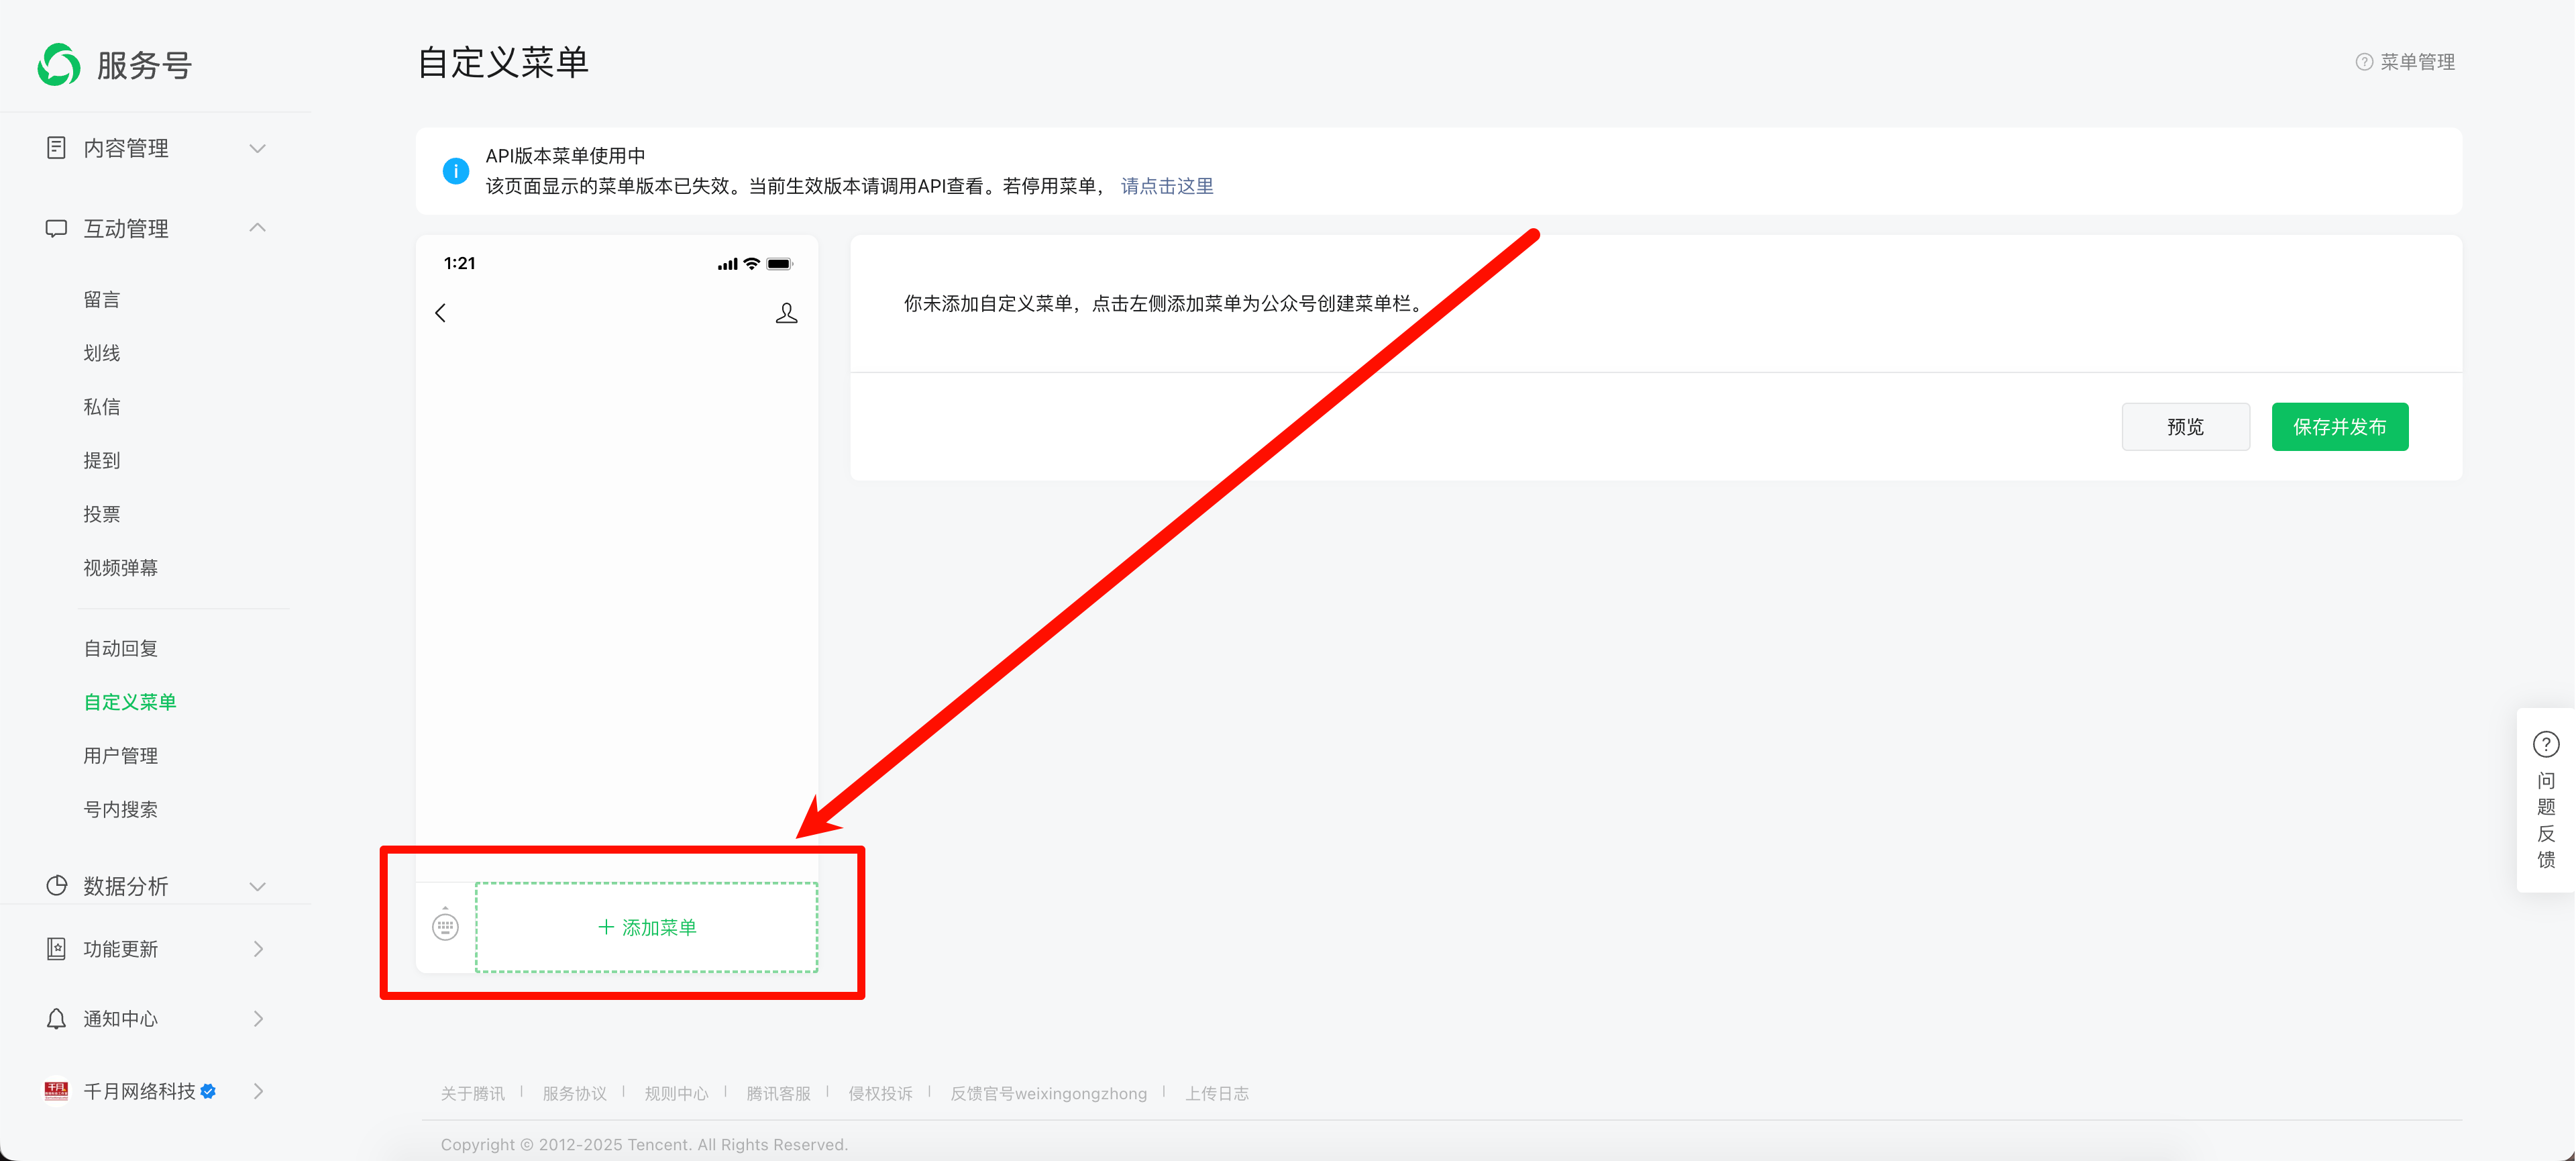
Task: Open the 菜单管理 help link
Action: pyautogui.click(x=2417, y=62)
